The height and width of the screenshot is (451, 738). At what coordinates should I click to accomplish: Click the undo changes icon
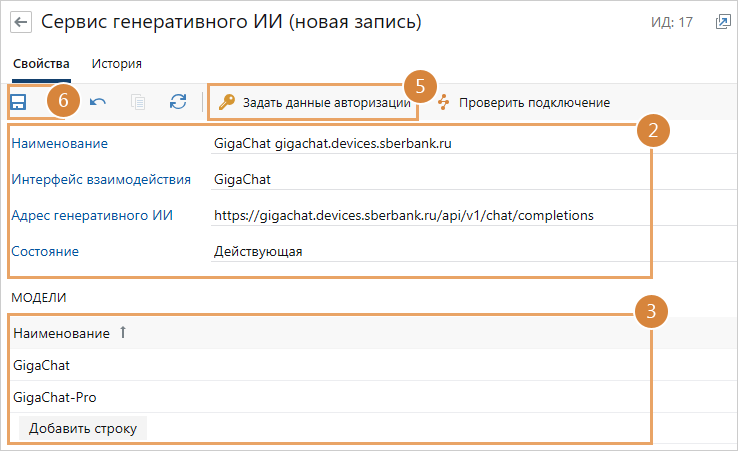click(x=98, y=102)
